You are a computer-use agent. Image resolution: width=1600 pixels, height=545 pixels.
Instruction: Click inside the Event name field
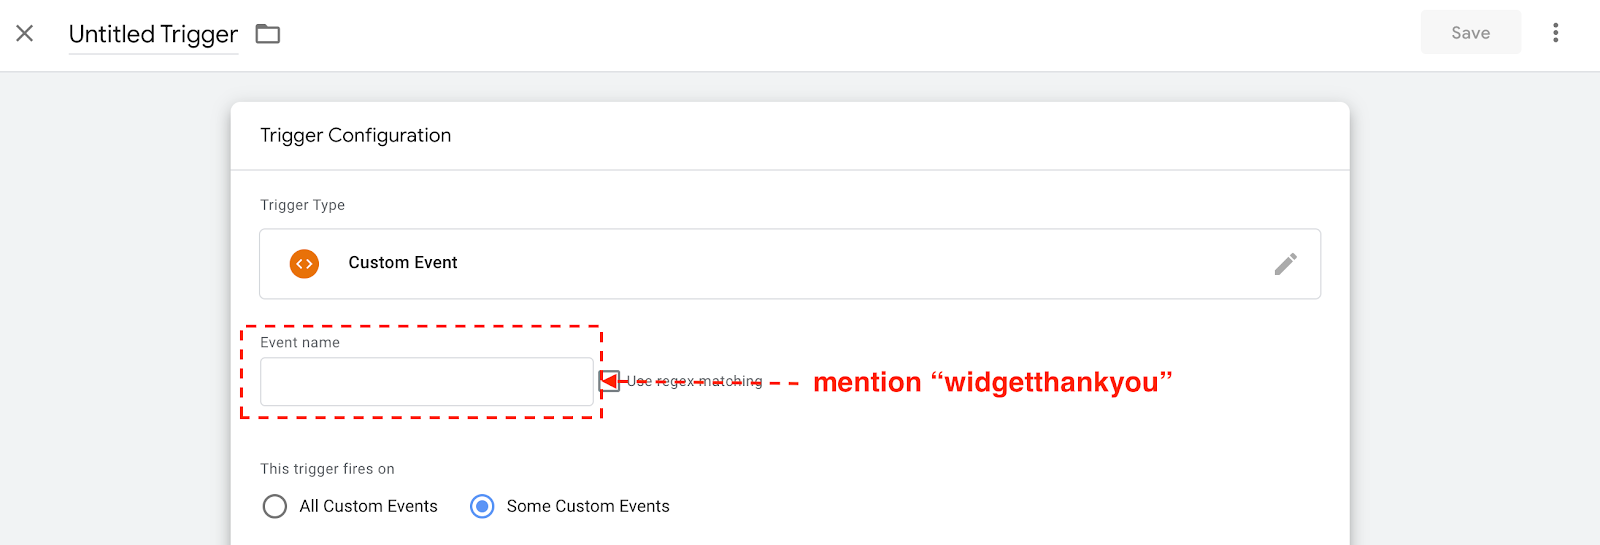[427, 382]
